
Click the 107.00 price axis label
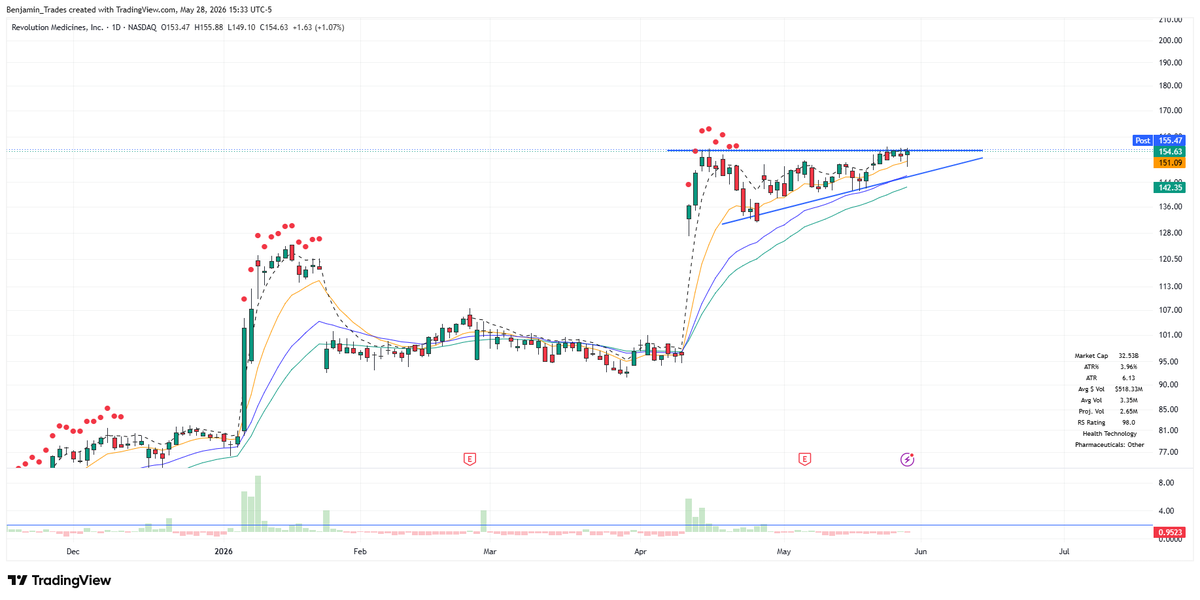1171,310
